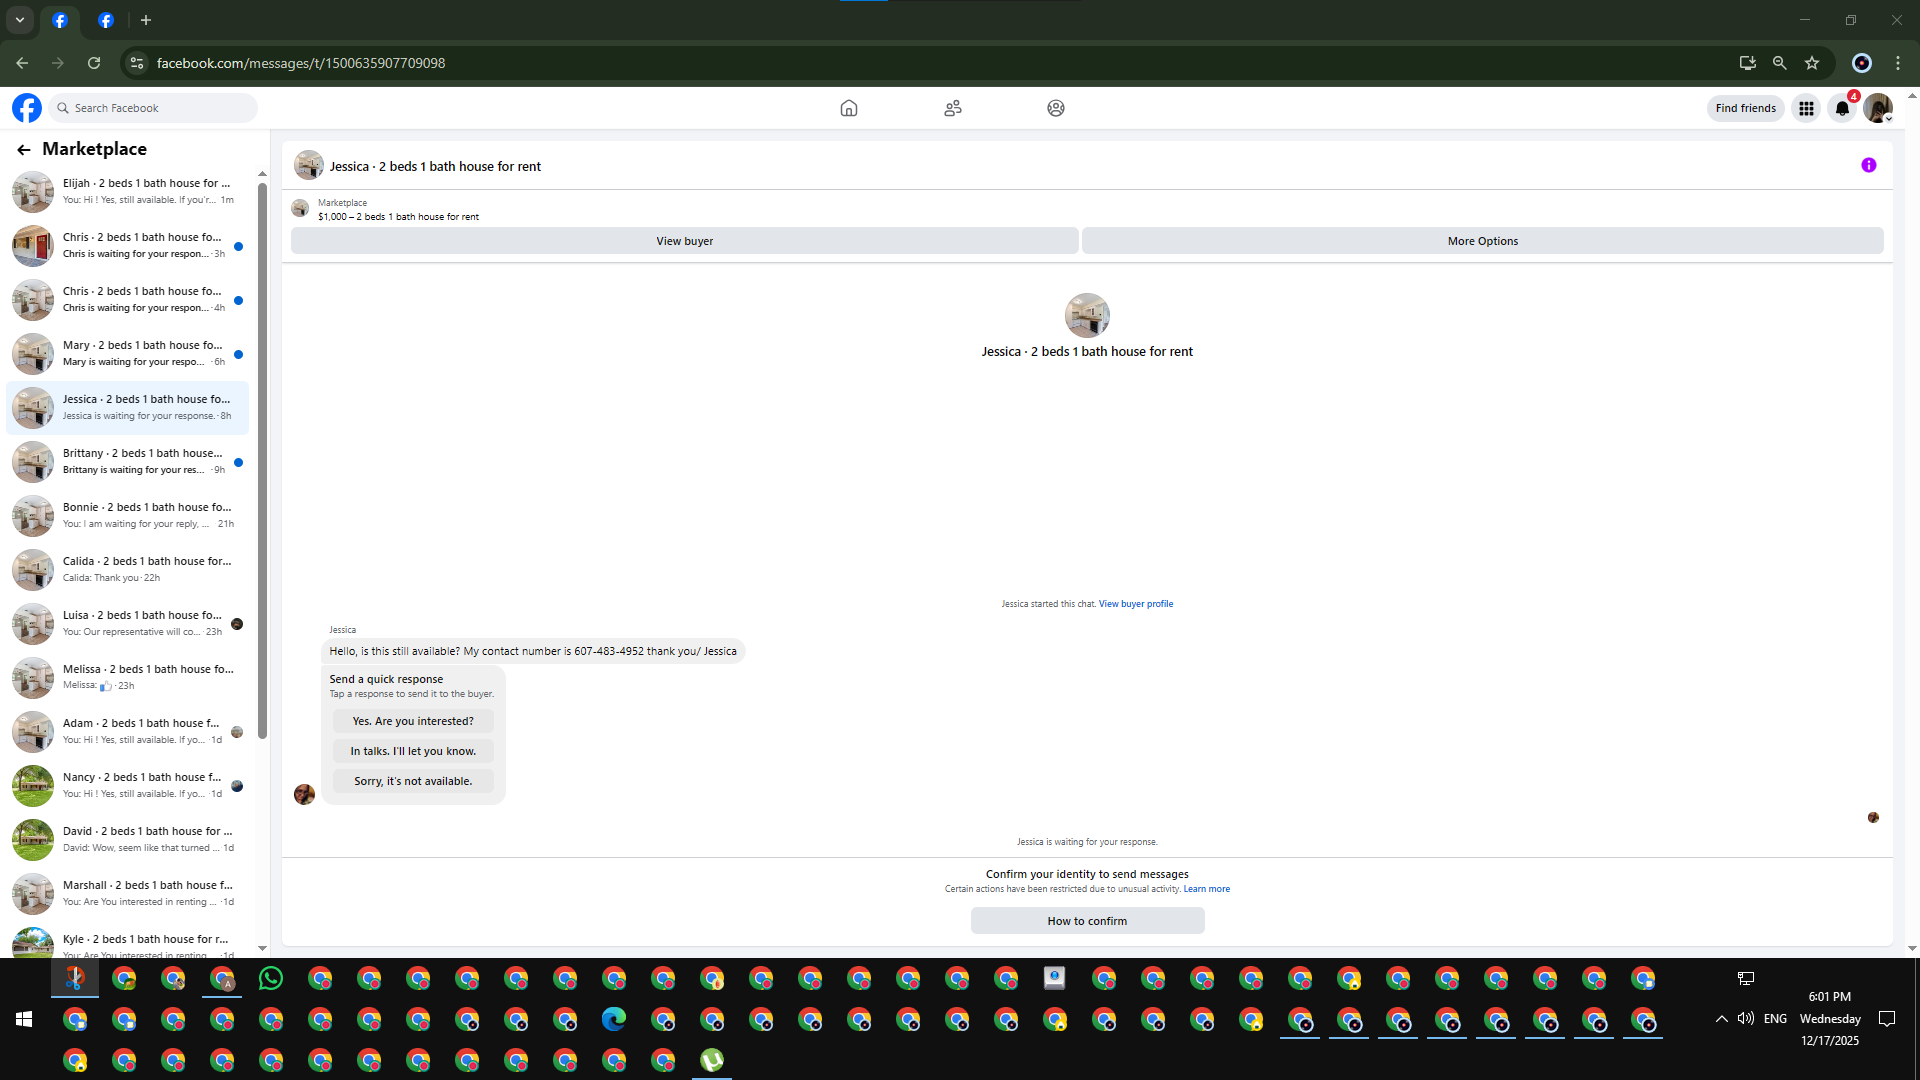This screenshot has width=1920, height=1080.
Task: Open the Groups icon in top navigation
Action: tap(1055, 108)
